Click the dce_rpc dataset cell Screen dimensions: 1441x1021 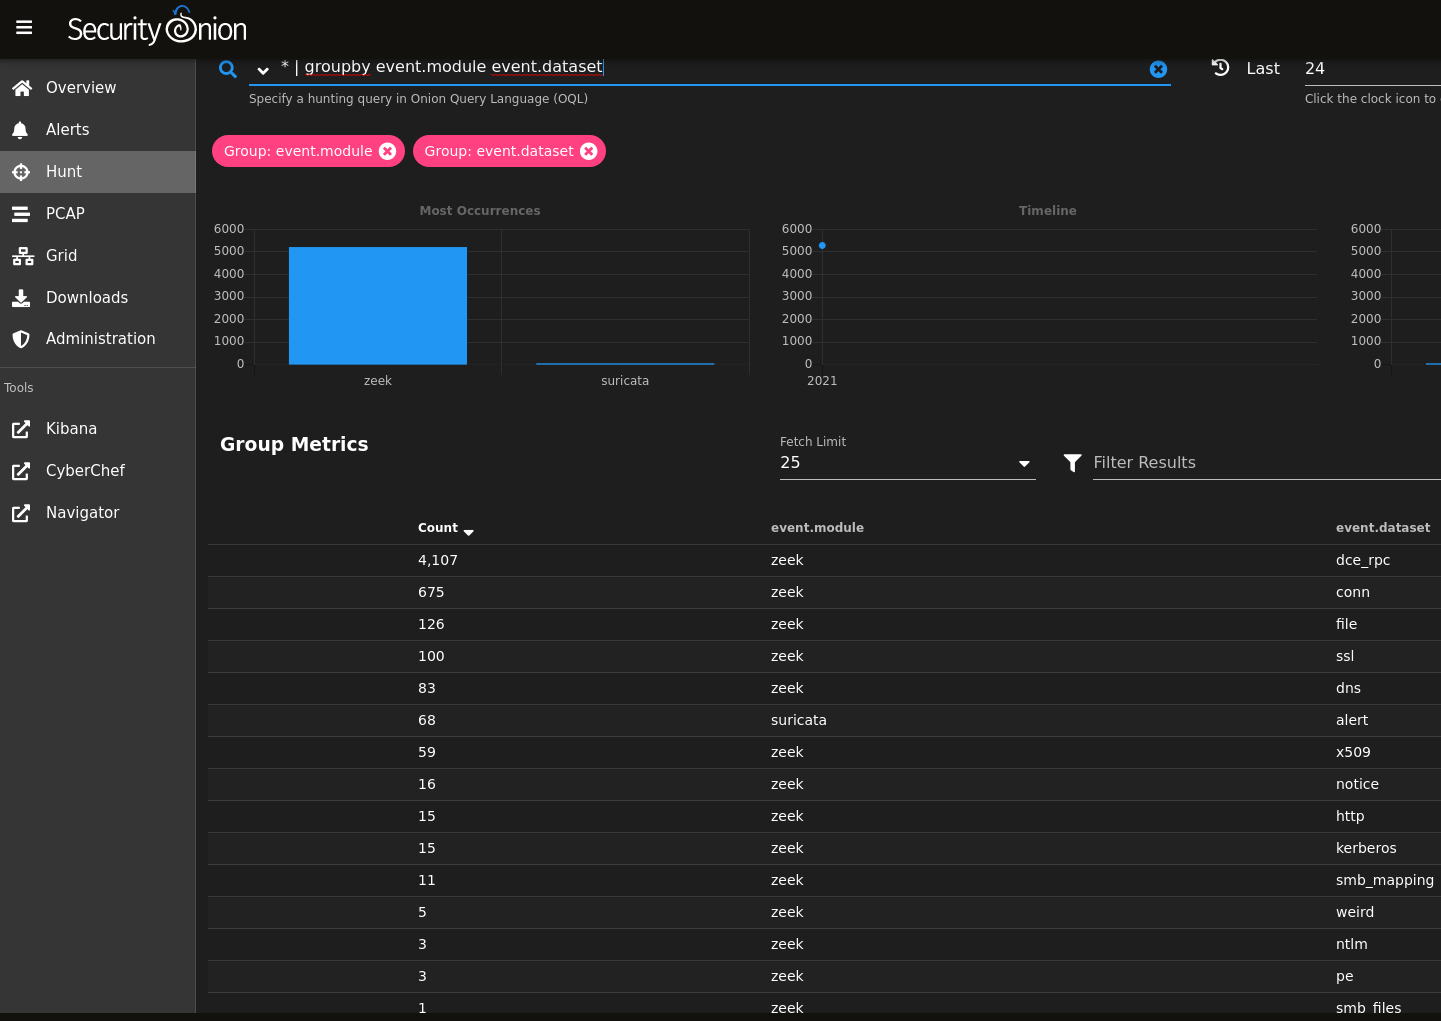(1363, 560)
